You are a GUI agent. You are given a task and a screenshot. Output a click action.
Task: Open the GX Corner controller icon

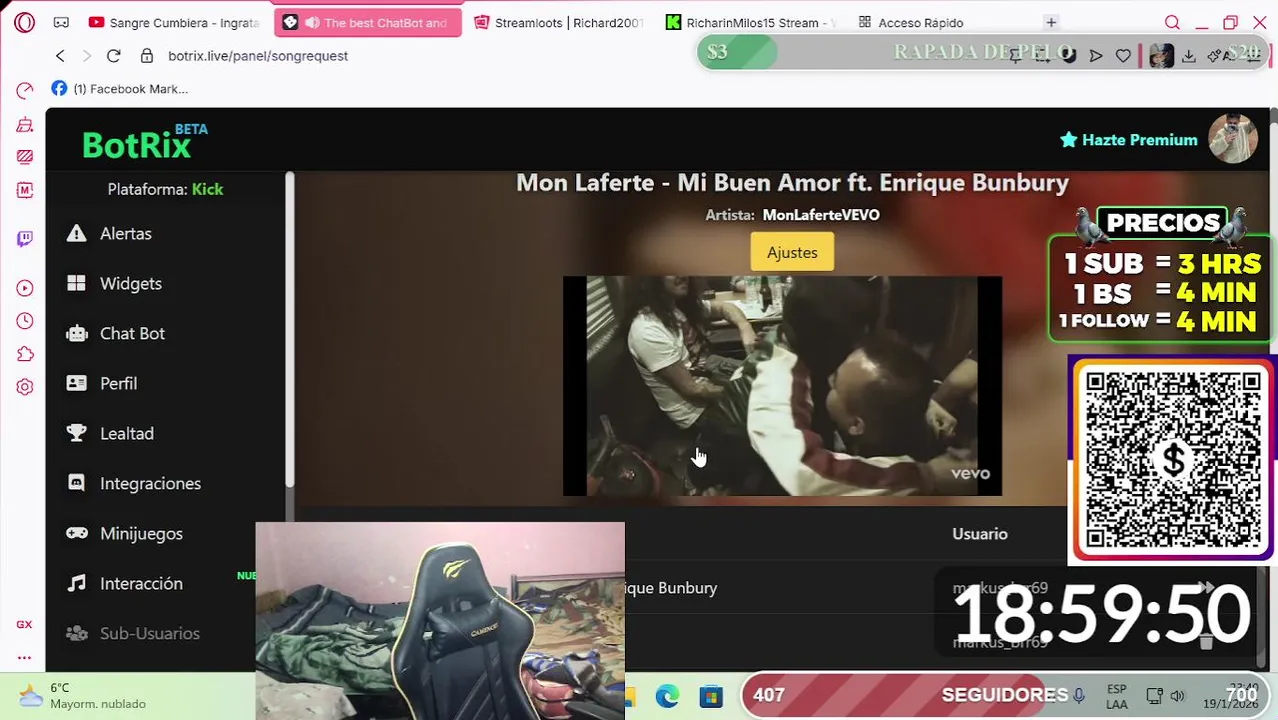(61, 22)
